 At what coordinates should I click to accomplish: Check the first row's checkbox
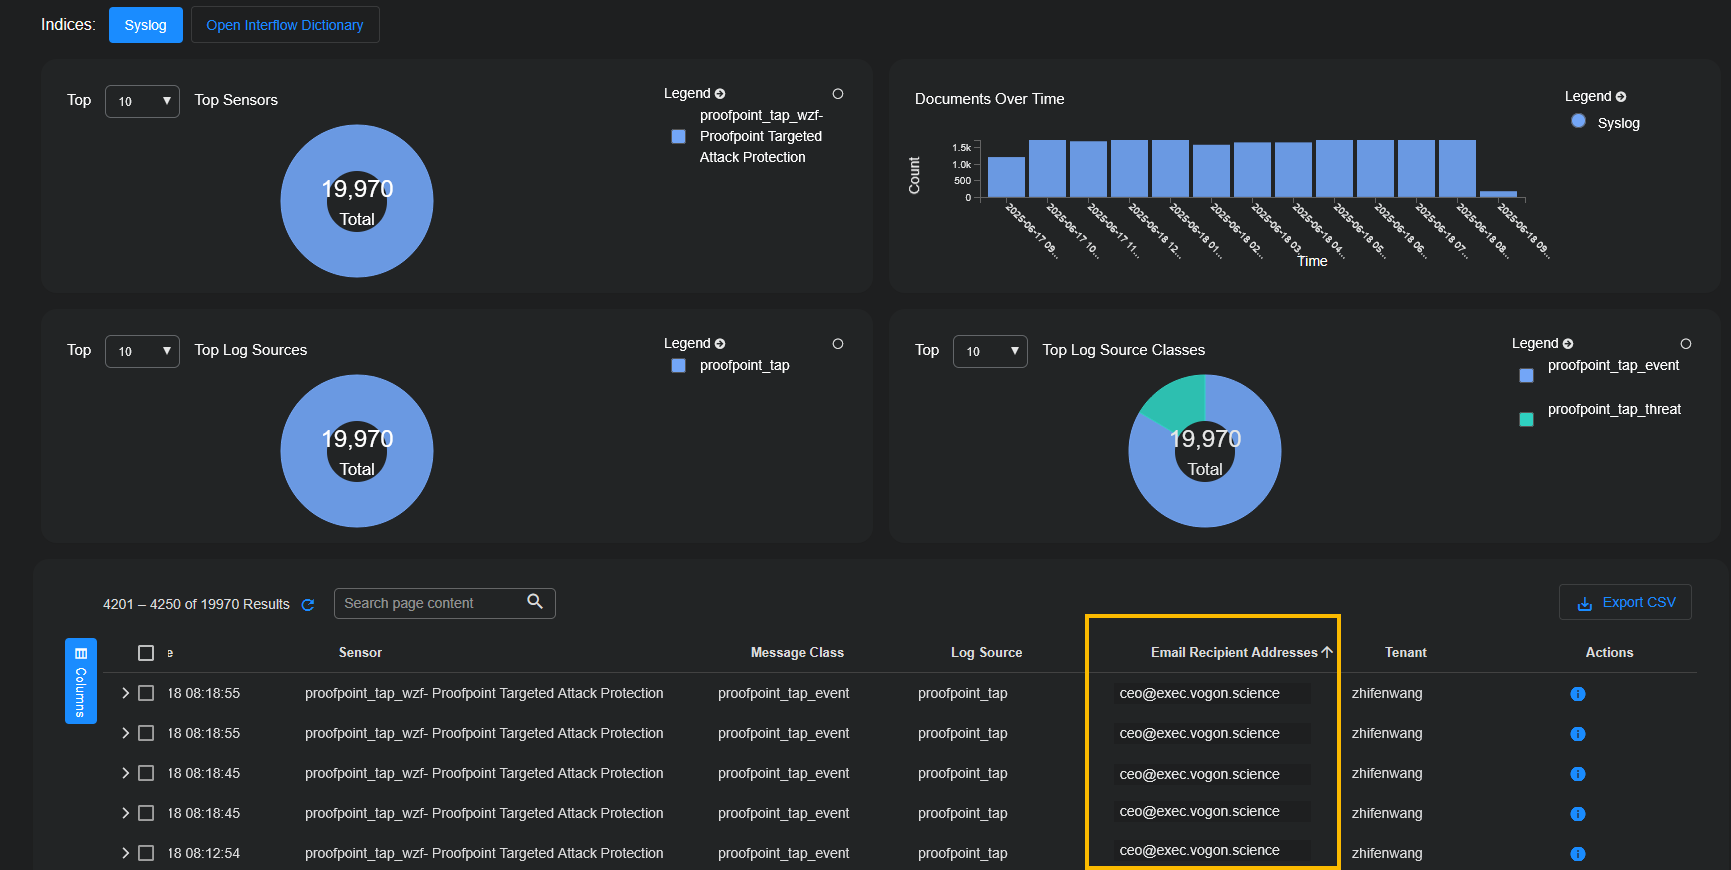pos(146,693)
